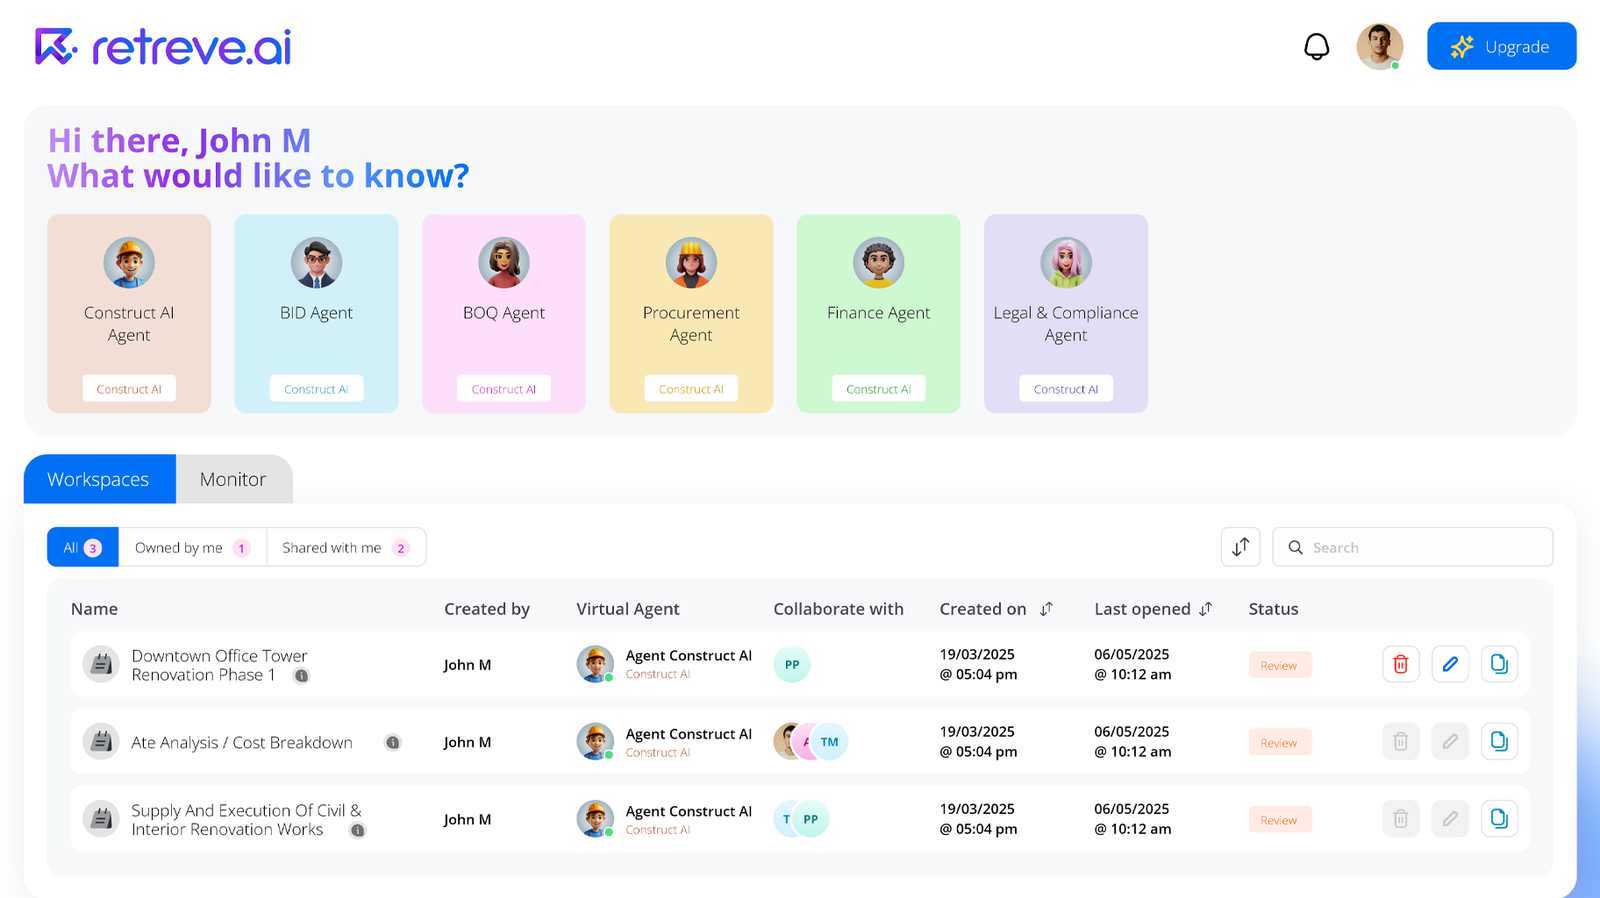Click pencil icon on Ate Analysis row
Viewport: 1600px width, 898px height.
click(x=1450, y=741)
